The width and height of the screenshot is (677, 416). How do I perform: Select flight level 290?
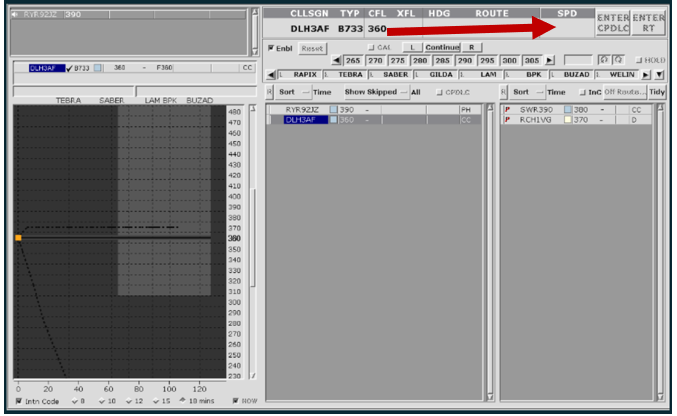pyautogui.click(x=465, y=60)
